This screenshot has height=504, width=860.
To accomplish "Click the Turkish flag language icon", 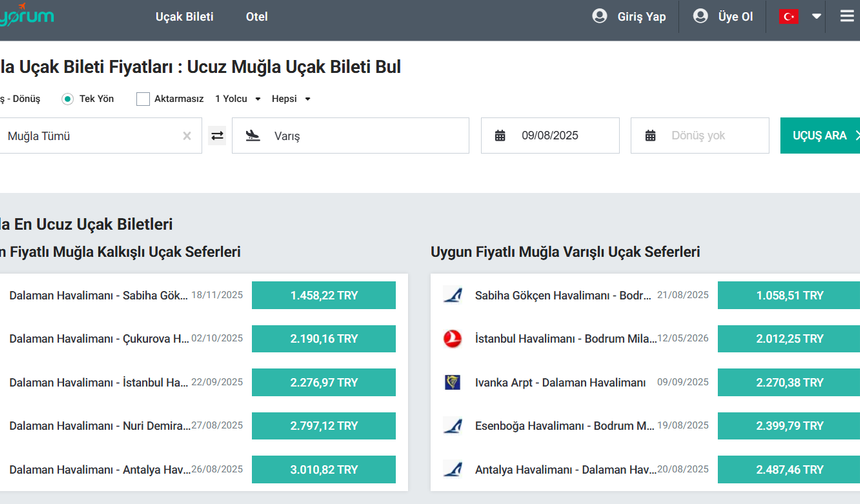I will [x=788, y=16].
